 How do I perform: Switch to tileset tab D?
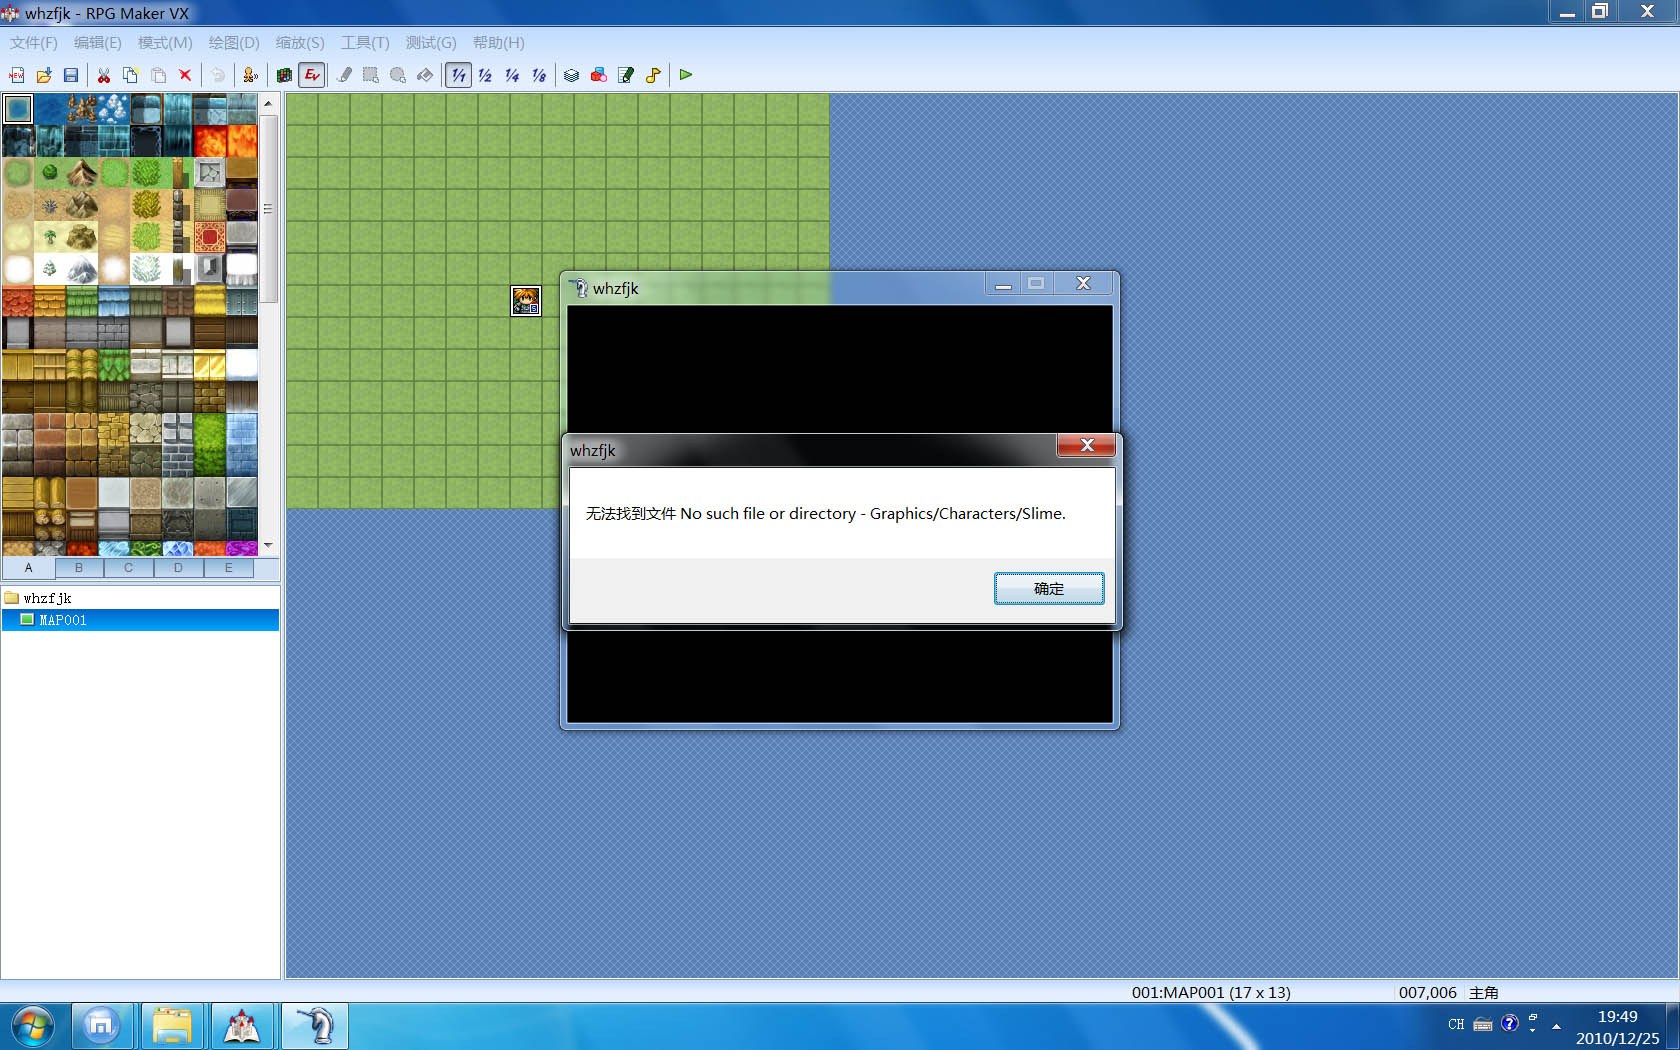tap(178, 568)
